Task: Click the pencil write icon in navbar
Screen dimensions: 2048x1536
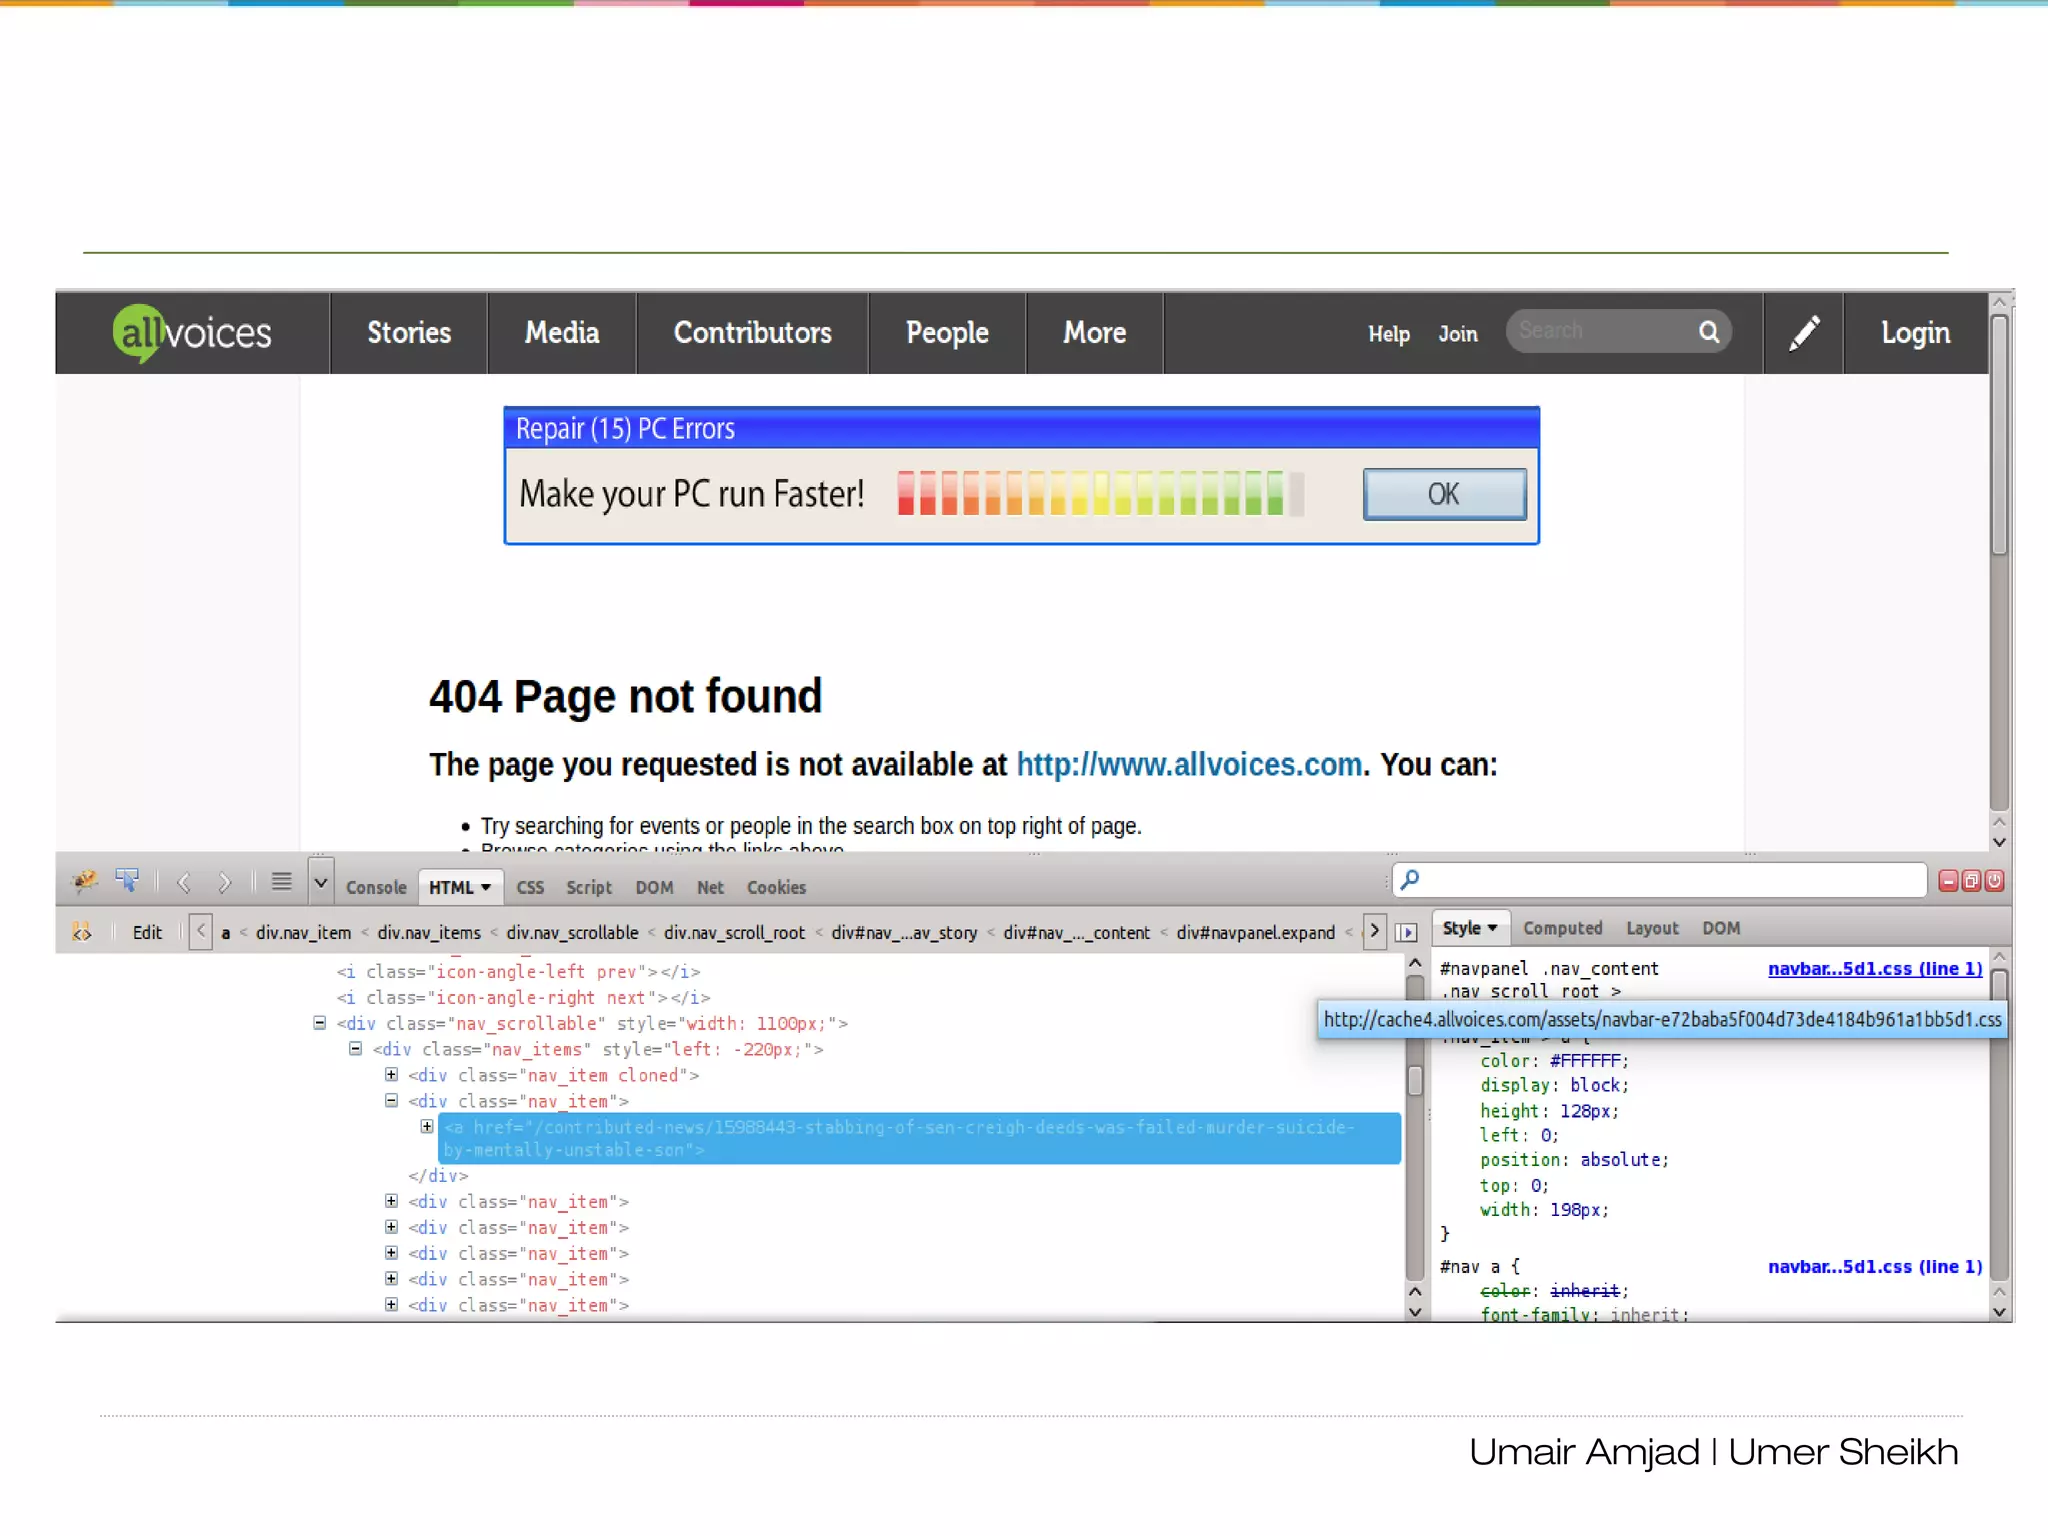Action: click(1804, 333)
